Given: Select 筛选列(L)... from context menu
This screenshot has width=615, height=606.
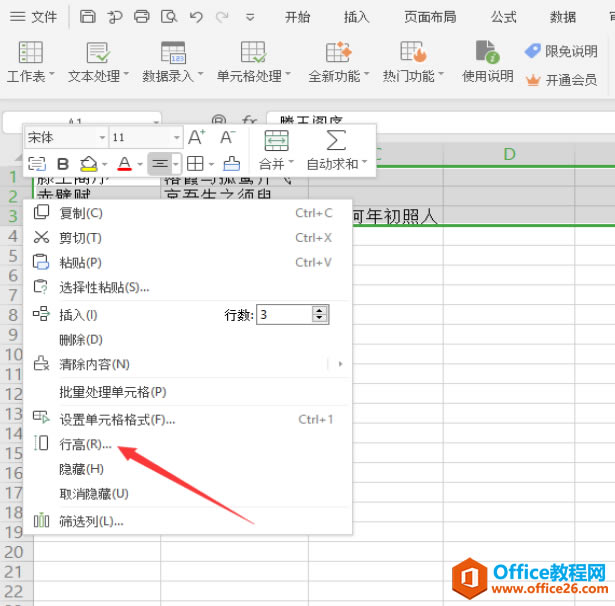Looking at the screenshot, I should click(187, 522).
